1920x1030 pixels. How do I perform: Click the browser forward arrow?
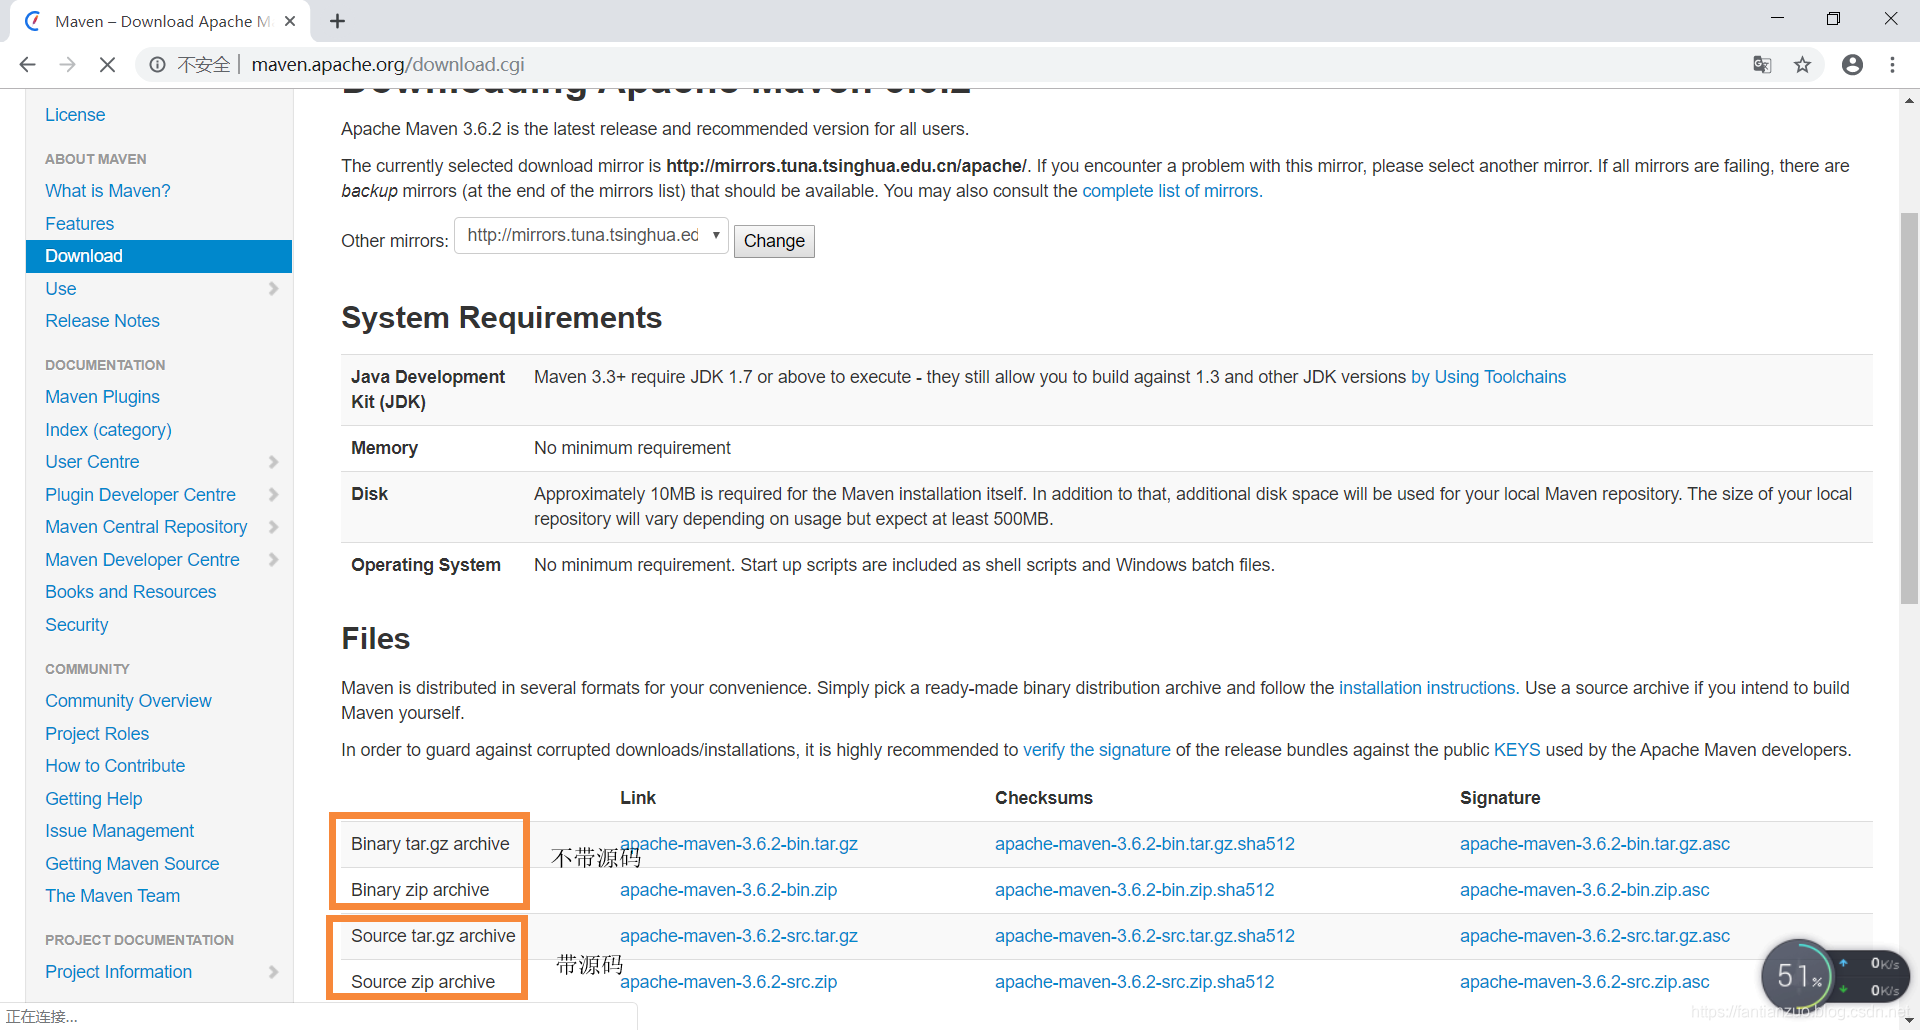pyautogui.click(x=68, y=65)
